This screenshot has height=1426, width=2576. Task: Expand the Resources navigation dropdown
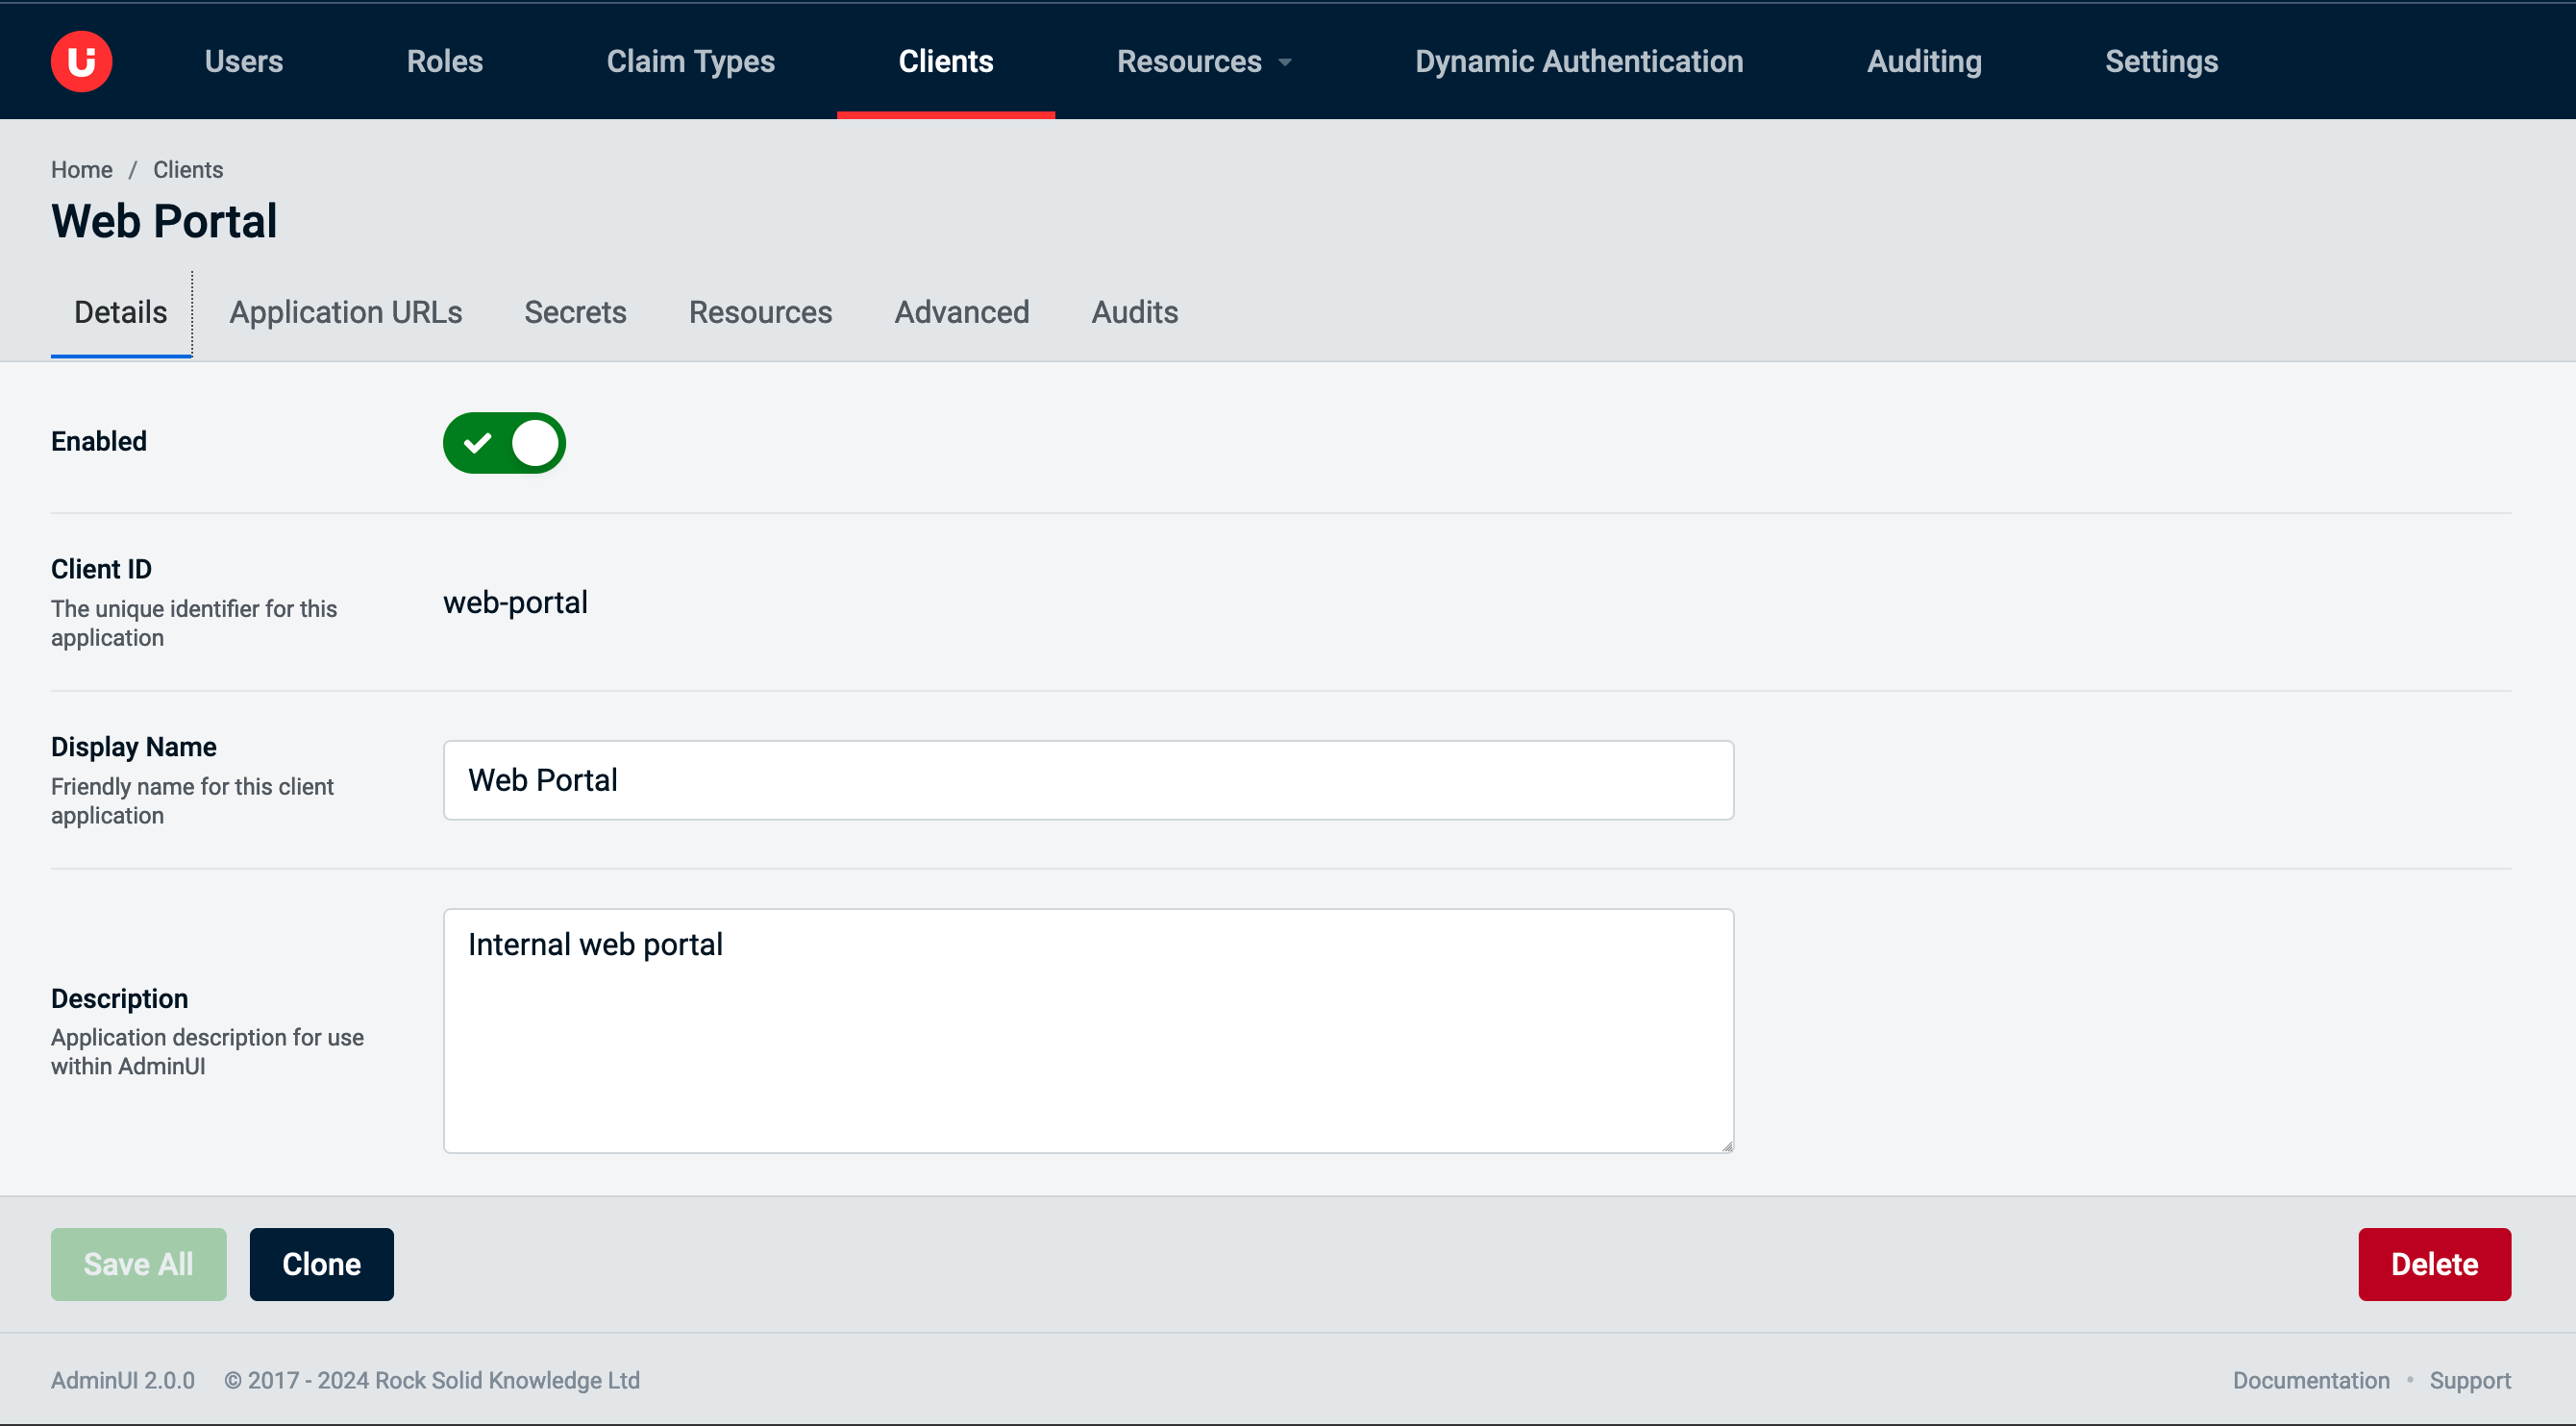pos(1203,61)
